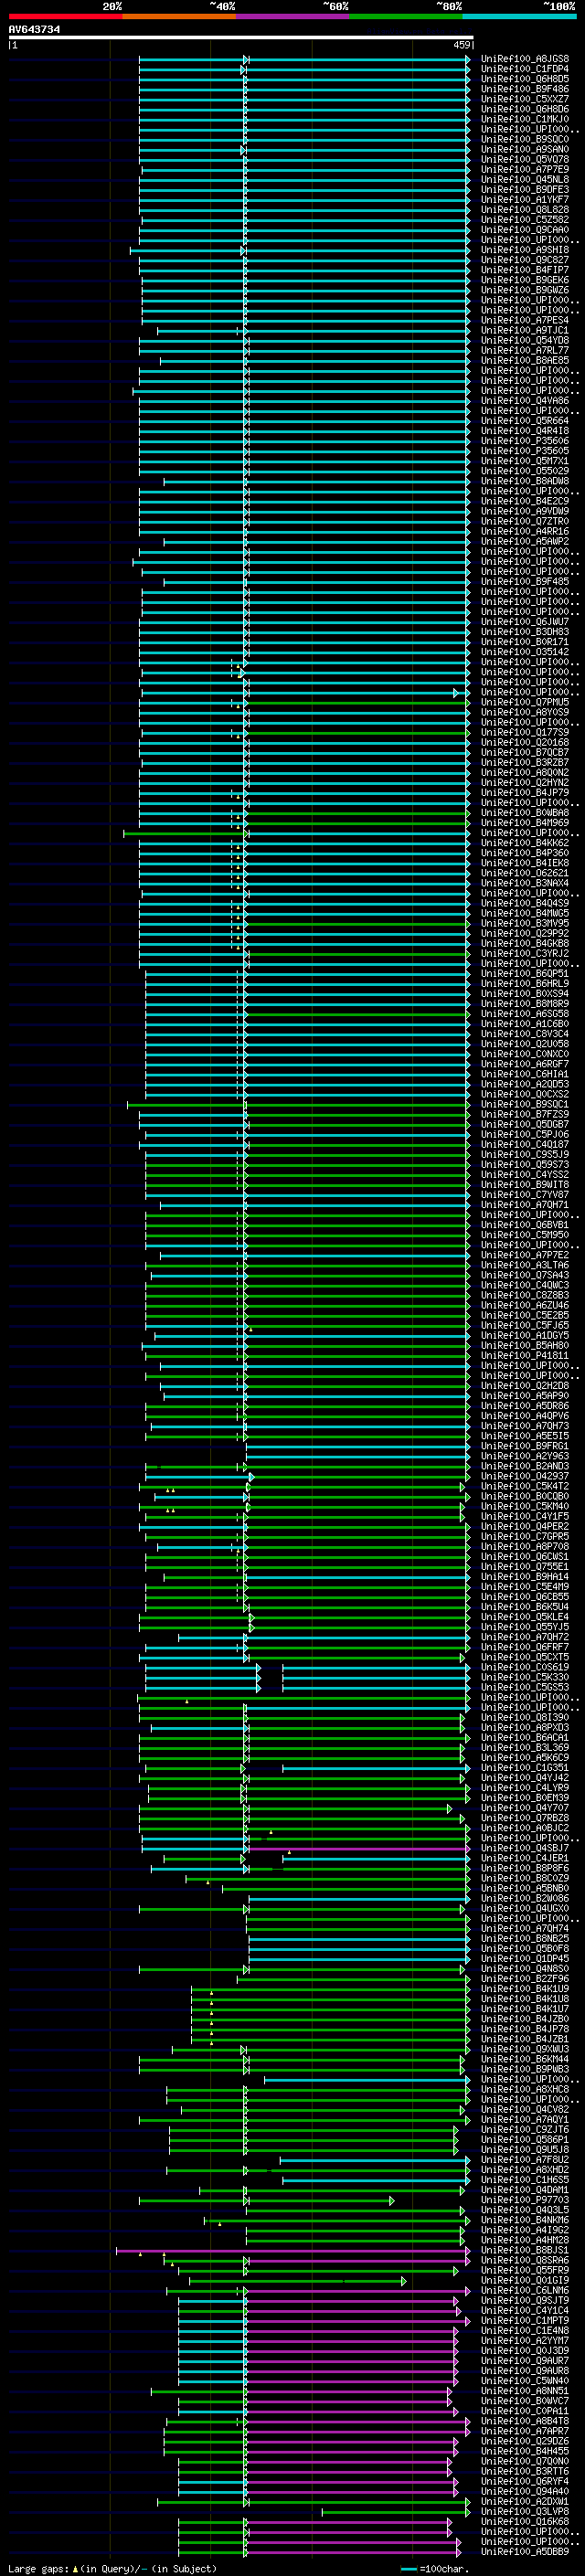Click the label UniRef100_A8P708
This screenshot has width=585, height=2576.
[525, 1546]
